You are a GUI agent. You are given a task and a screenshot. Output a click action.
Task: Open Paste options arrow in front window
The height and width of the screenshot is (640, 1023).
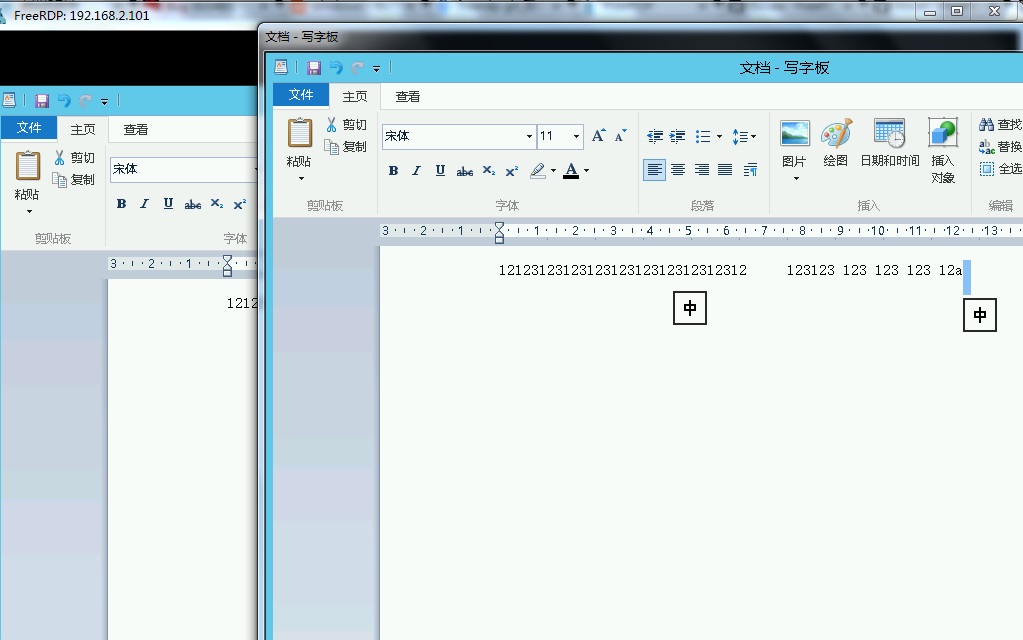(x=301, y=178)
